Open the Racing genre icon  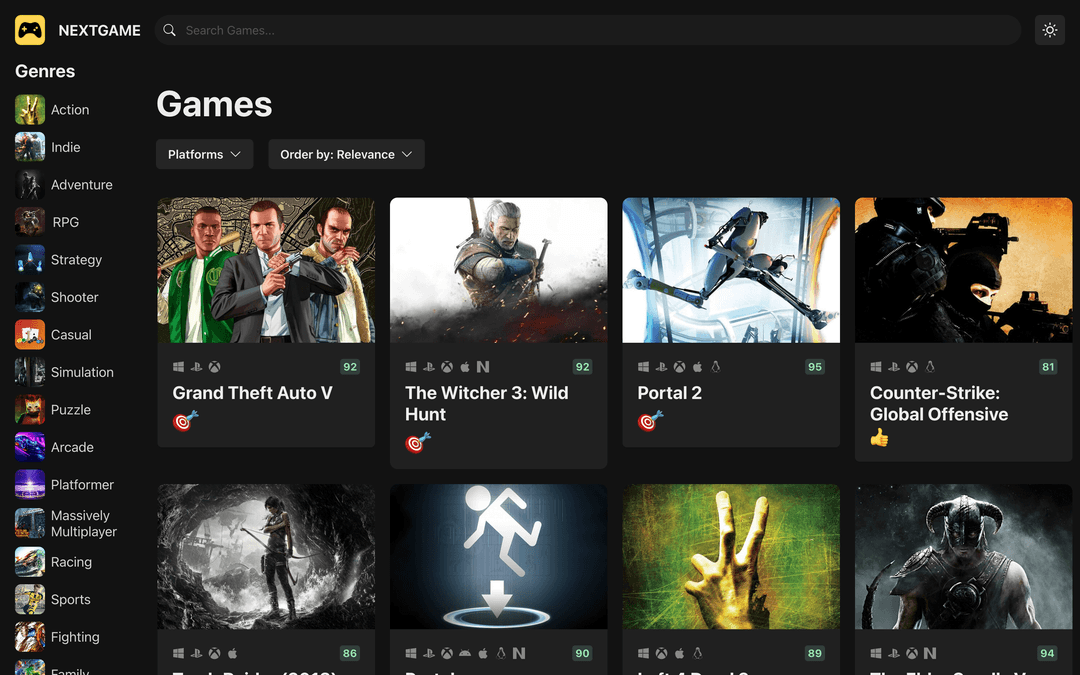(30, 562)
